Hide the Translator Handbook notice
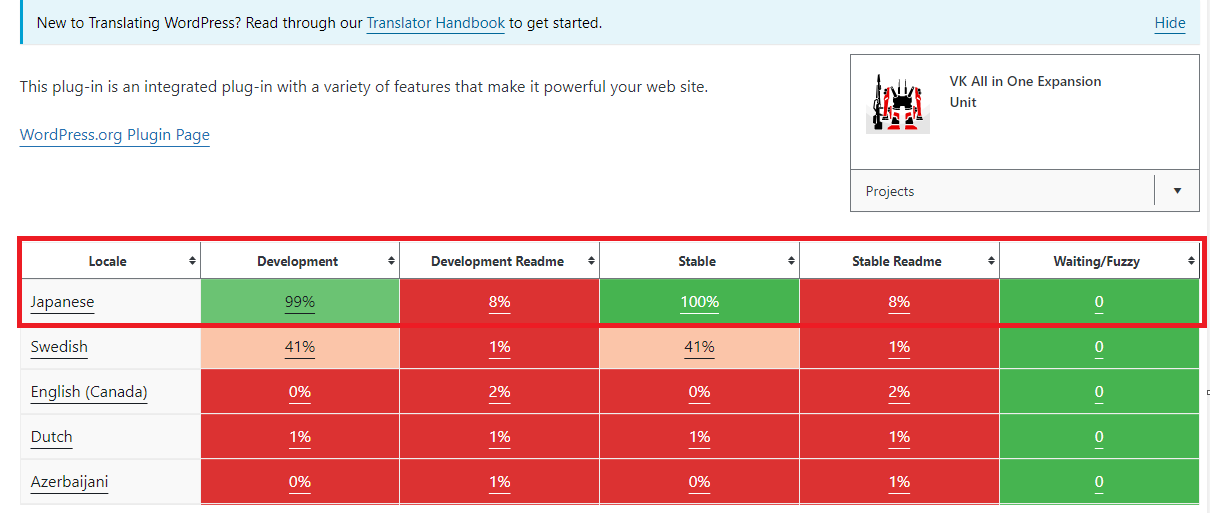The width and height of the screenshot is (1210, 513). (1170, 23)
